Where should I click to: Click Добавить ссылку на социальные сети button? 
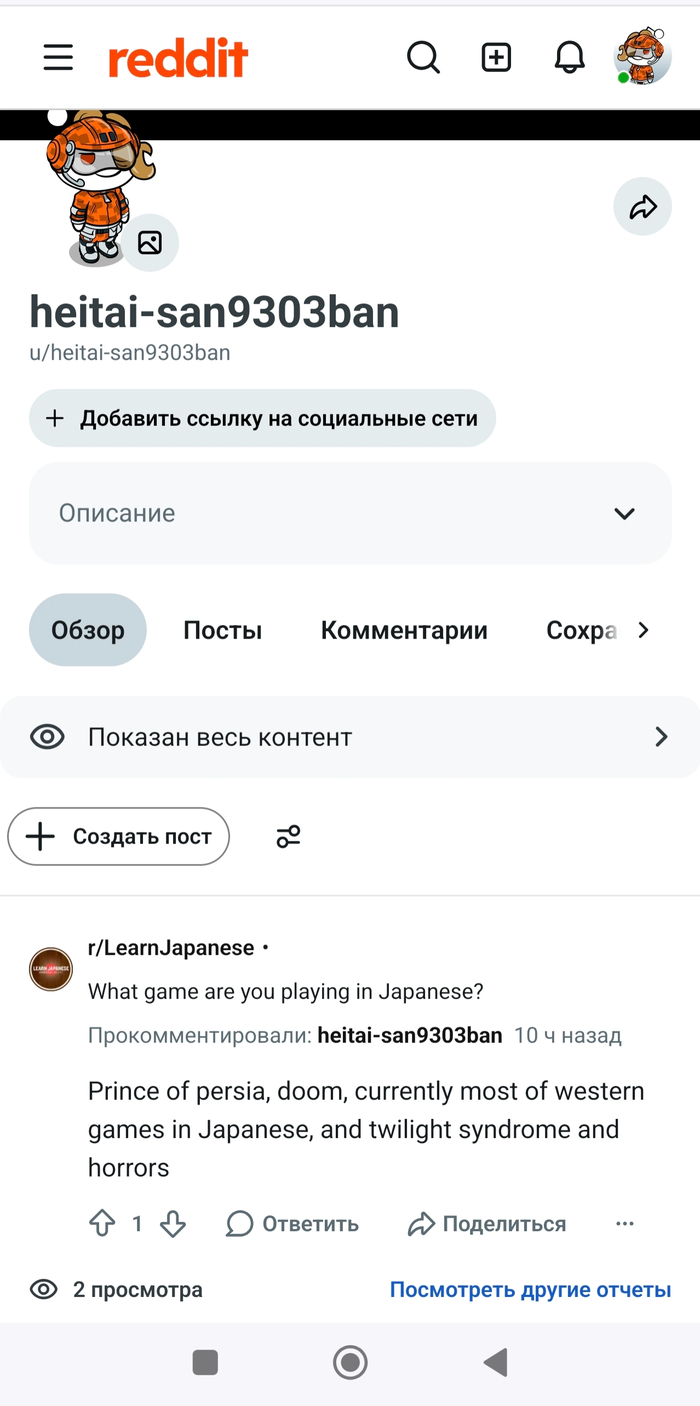[262, 418]
